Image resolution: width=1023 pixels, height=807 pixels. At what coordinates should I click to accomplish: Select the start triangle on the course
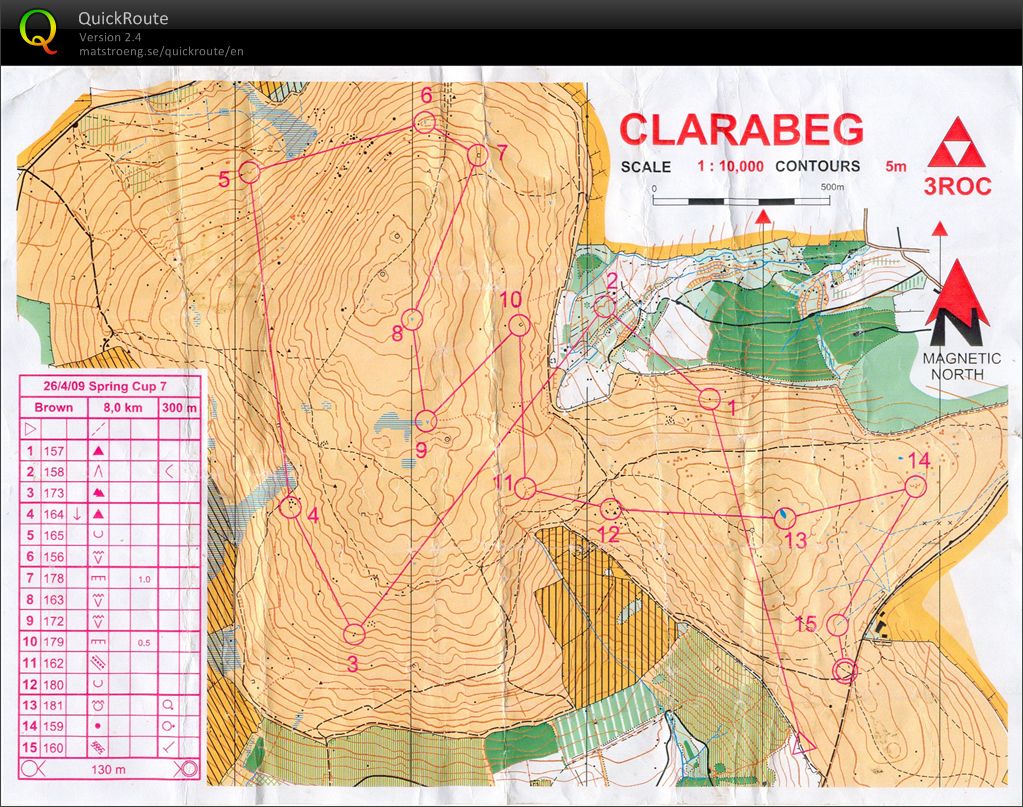pyautogui.click(x=804, y=744)
